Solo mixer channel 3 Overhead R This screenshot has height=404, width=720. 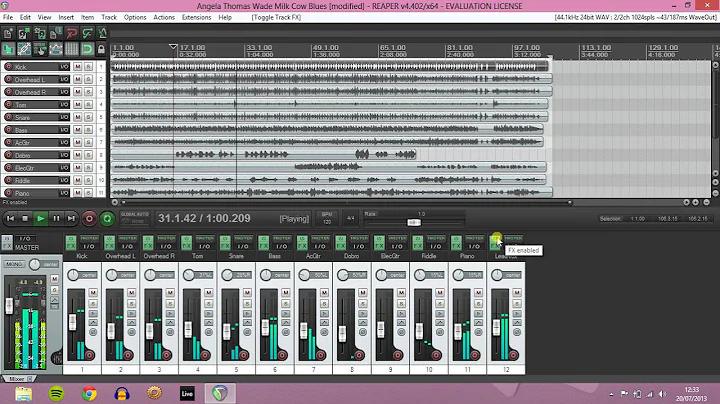[x=170, y=303]
